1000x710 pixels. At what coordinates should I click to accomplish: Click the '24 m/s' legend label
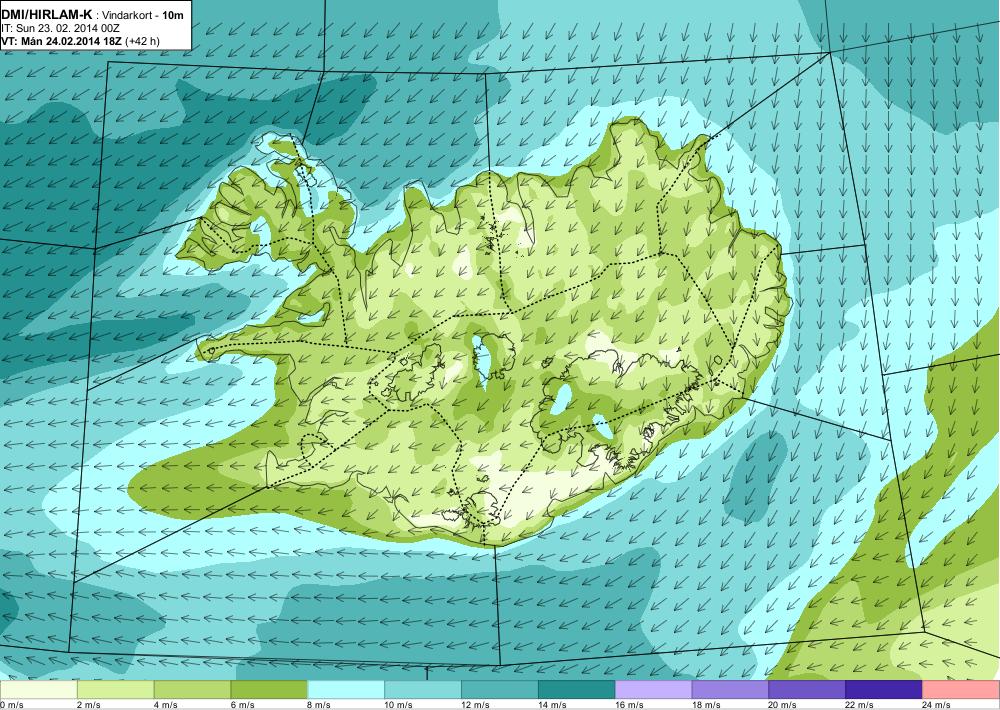click(x=937, y=705)
